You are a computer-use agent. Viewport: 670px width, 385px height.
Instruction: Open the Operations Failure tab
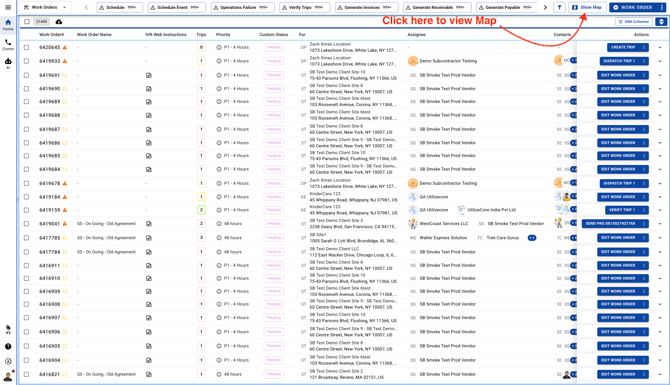click(242, 7)
